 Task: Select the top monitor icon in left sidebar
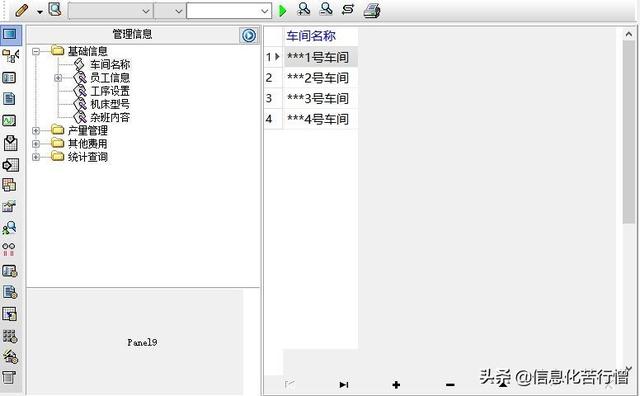coord(10,34)
